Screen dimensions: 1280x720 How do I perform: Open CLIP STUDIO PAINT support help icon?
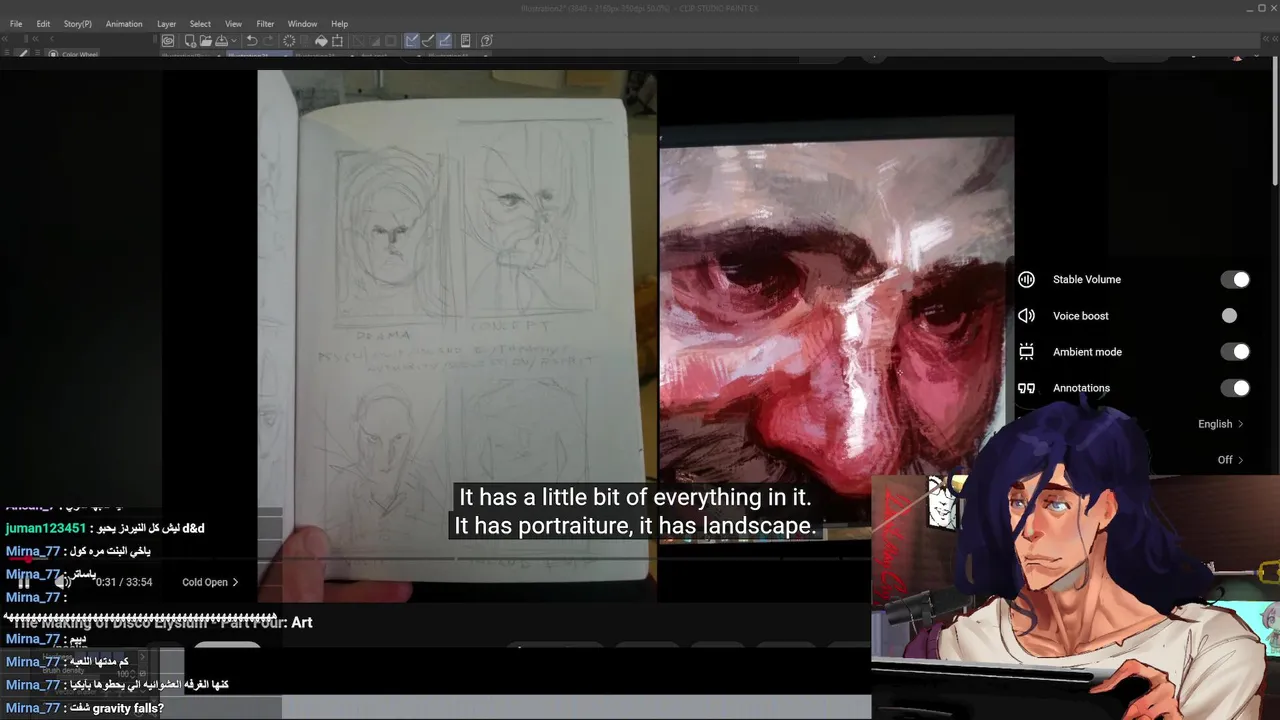[487, 41]
